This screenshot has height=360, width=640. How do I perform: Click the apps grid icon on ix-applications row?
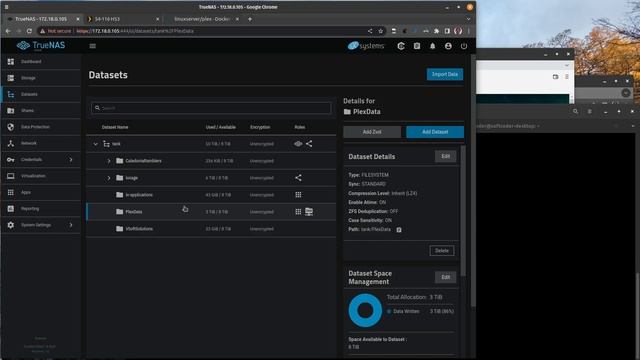pyautogui.click(x=298, y=195)
